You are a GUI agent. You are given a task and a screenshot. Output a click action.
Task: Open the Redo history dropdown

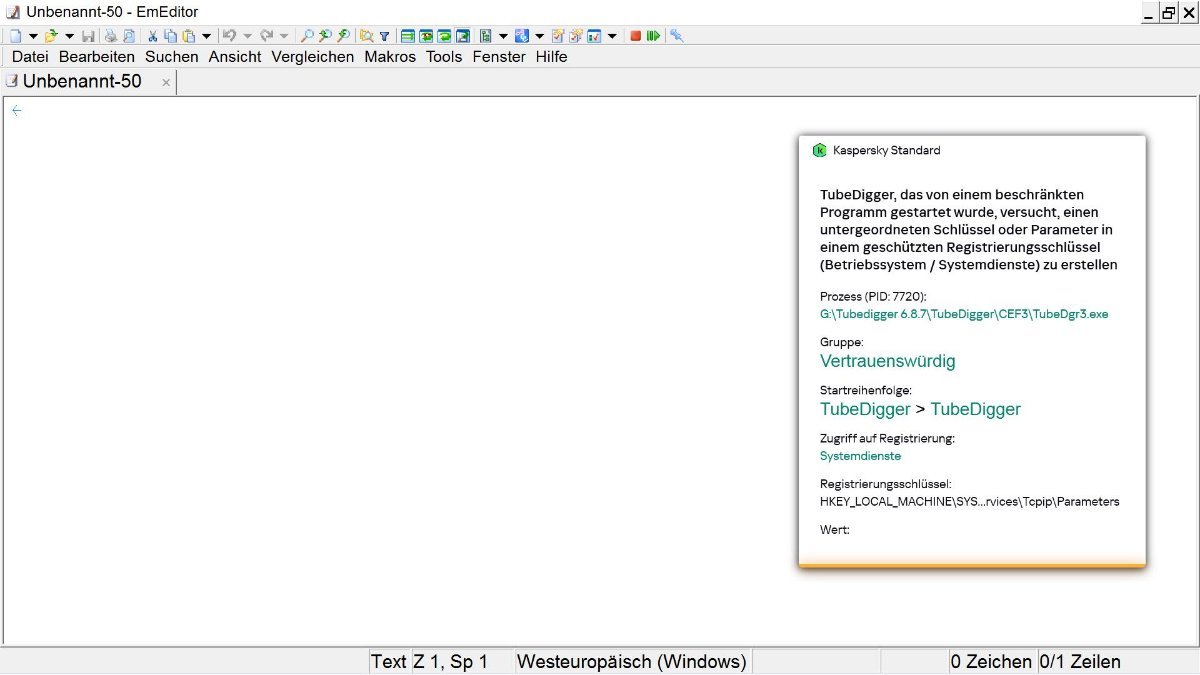tap(283, 36)
